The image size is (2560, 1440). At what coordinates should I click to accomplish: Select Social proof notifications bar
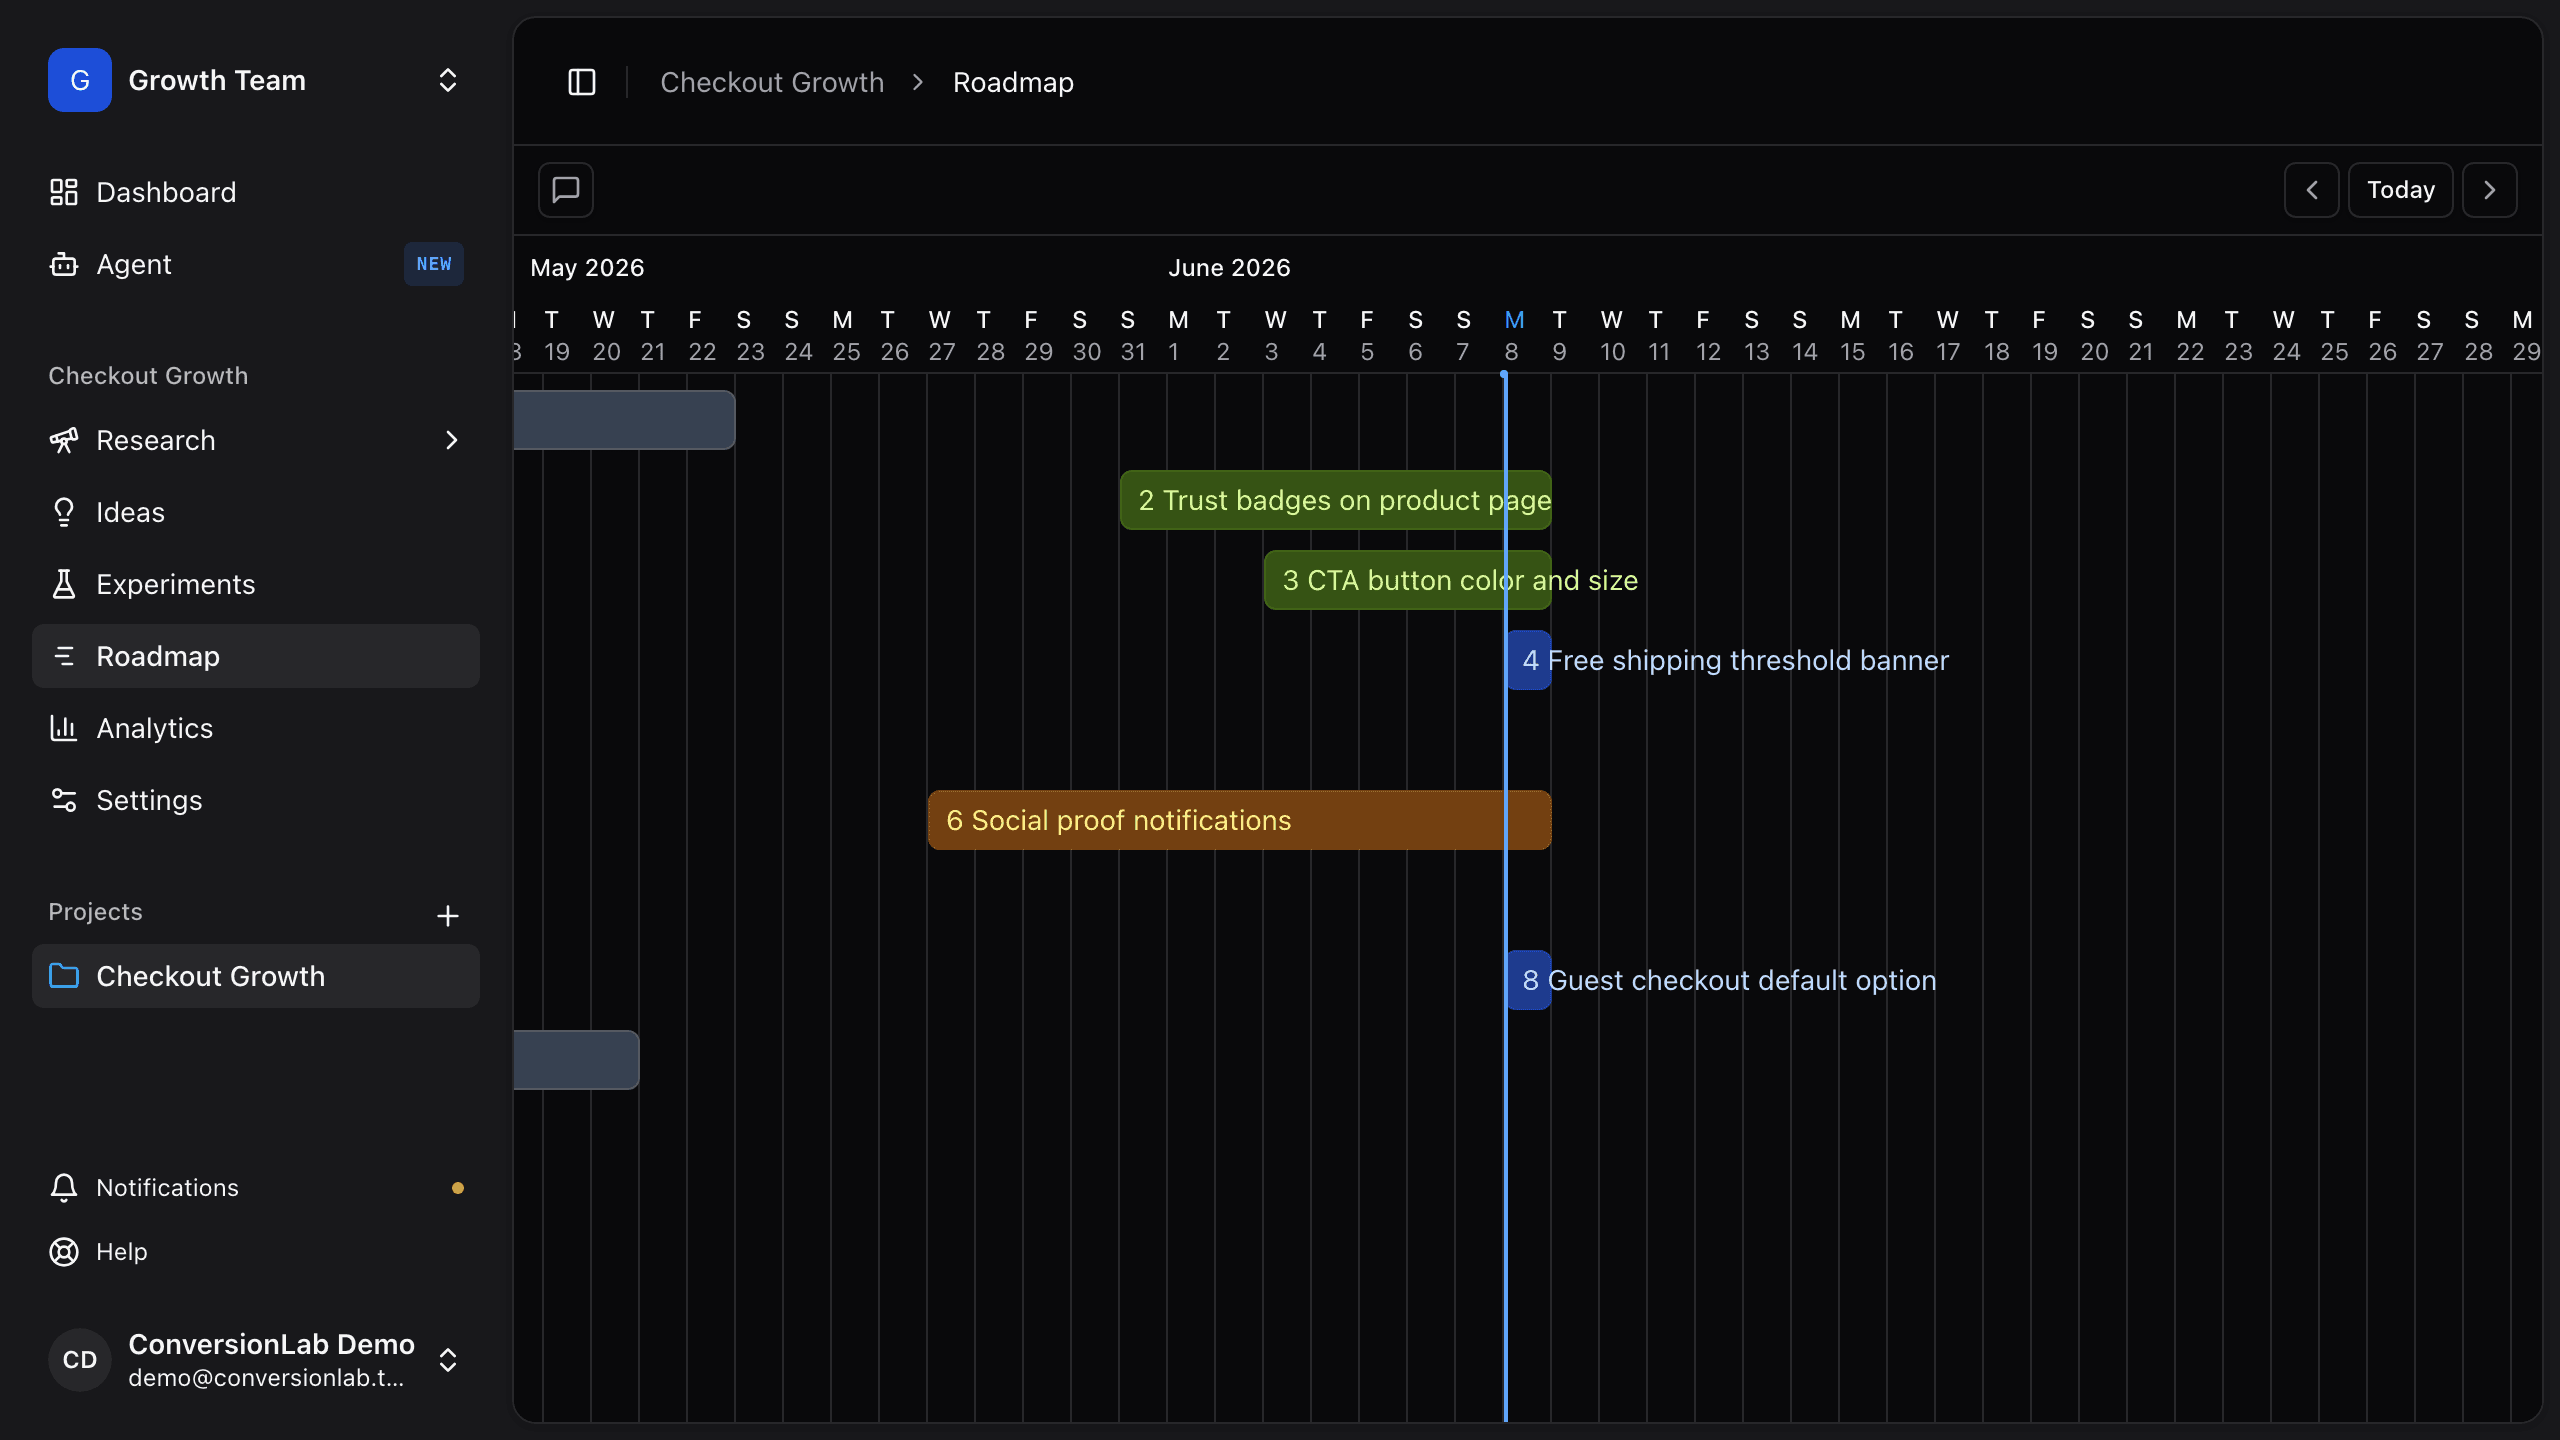point(1240,820)
